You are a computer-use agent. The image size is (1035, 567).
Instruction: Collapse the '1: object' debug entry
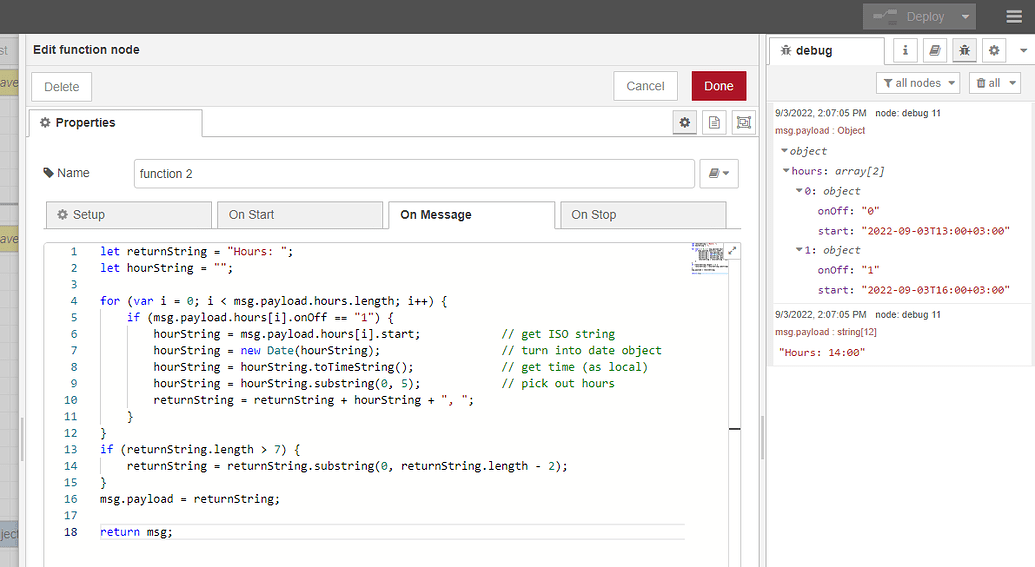(799, 250)
